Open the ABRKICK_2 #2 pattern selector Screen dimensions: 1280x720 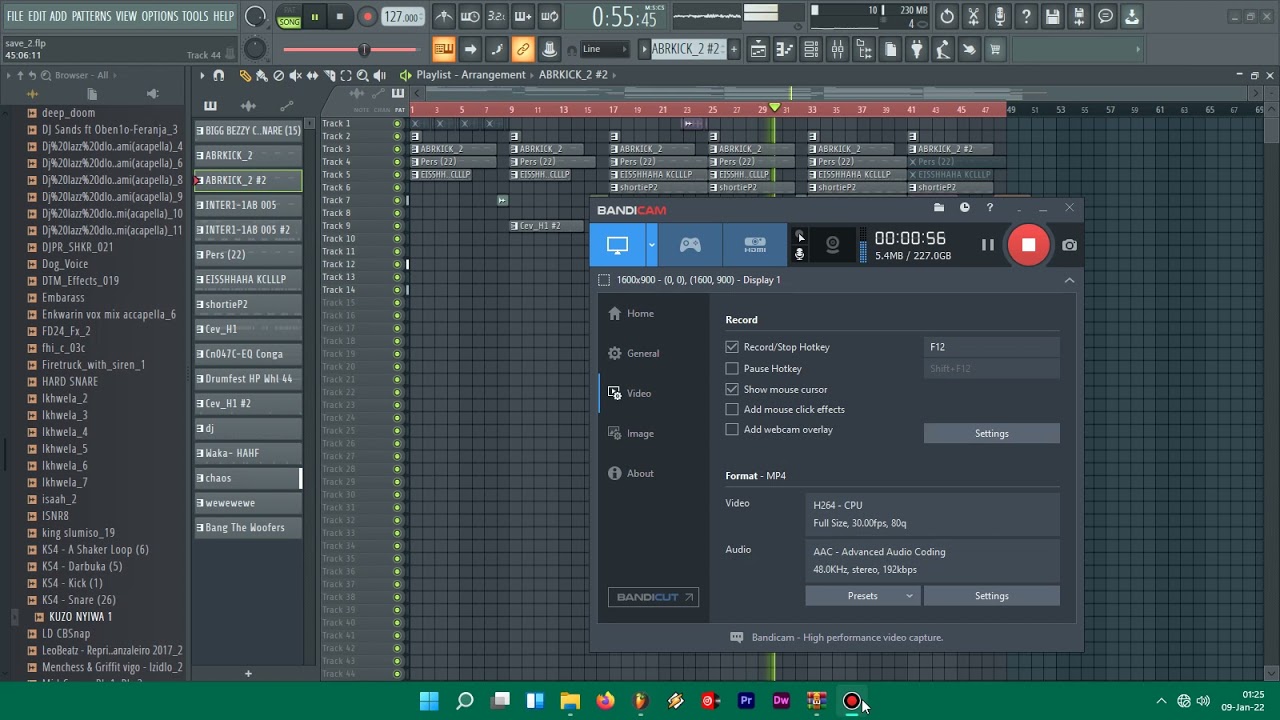687,49
